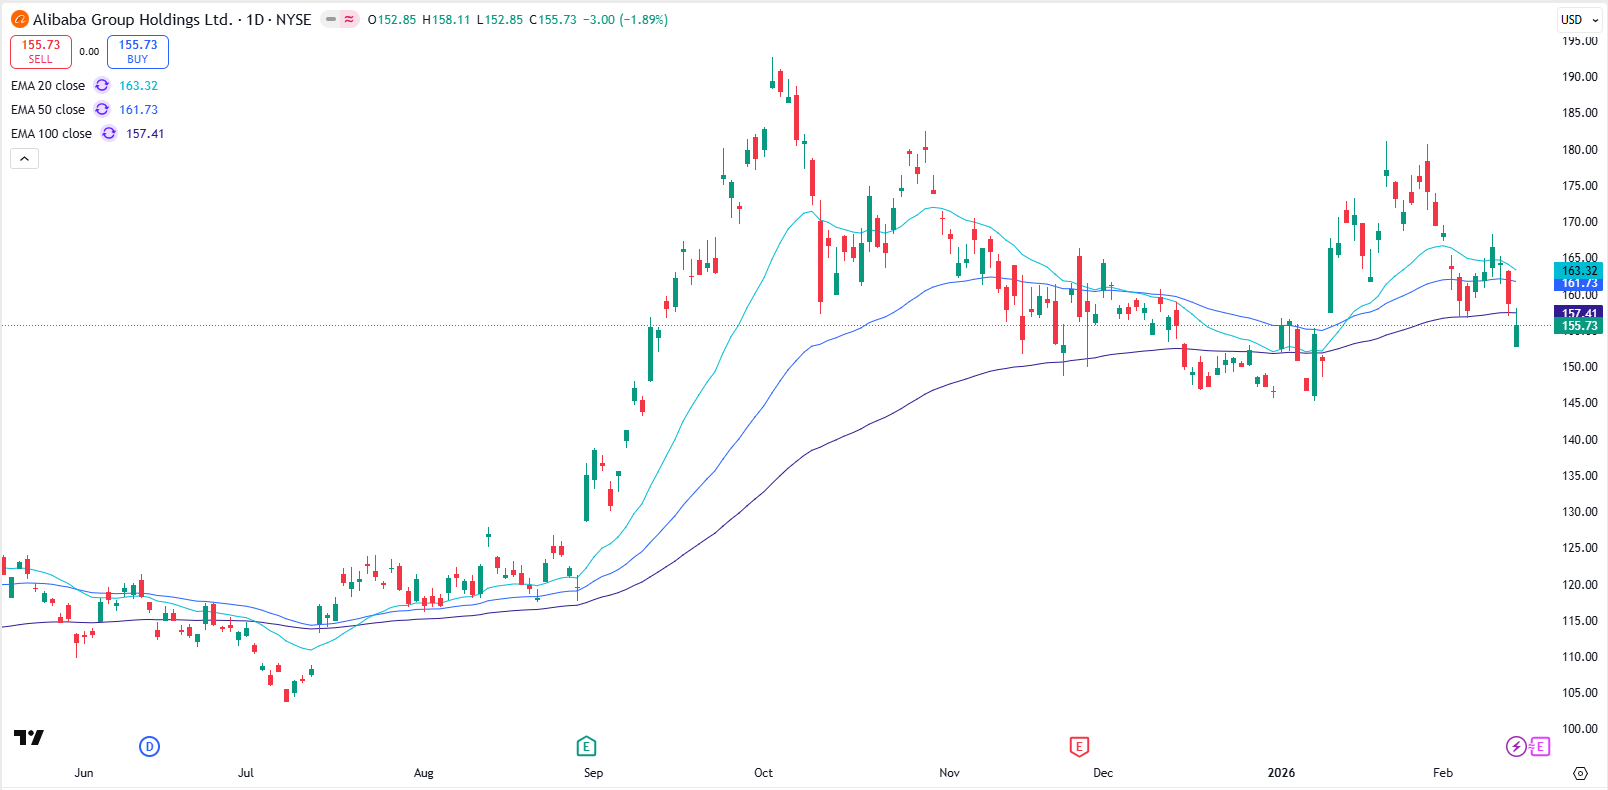Open chart settings hexagon icon
Image resolution: width=1608 pixels, height=790 pixels.
[1580, 773]
